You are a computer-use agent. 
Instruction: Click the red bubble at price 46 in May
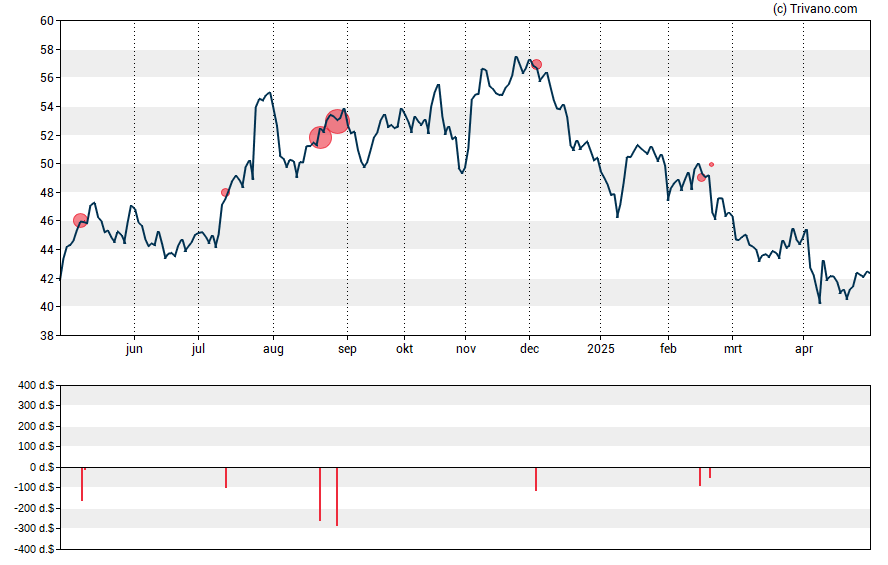click(80, 220)
